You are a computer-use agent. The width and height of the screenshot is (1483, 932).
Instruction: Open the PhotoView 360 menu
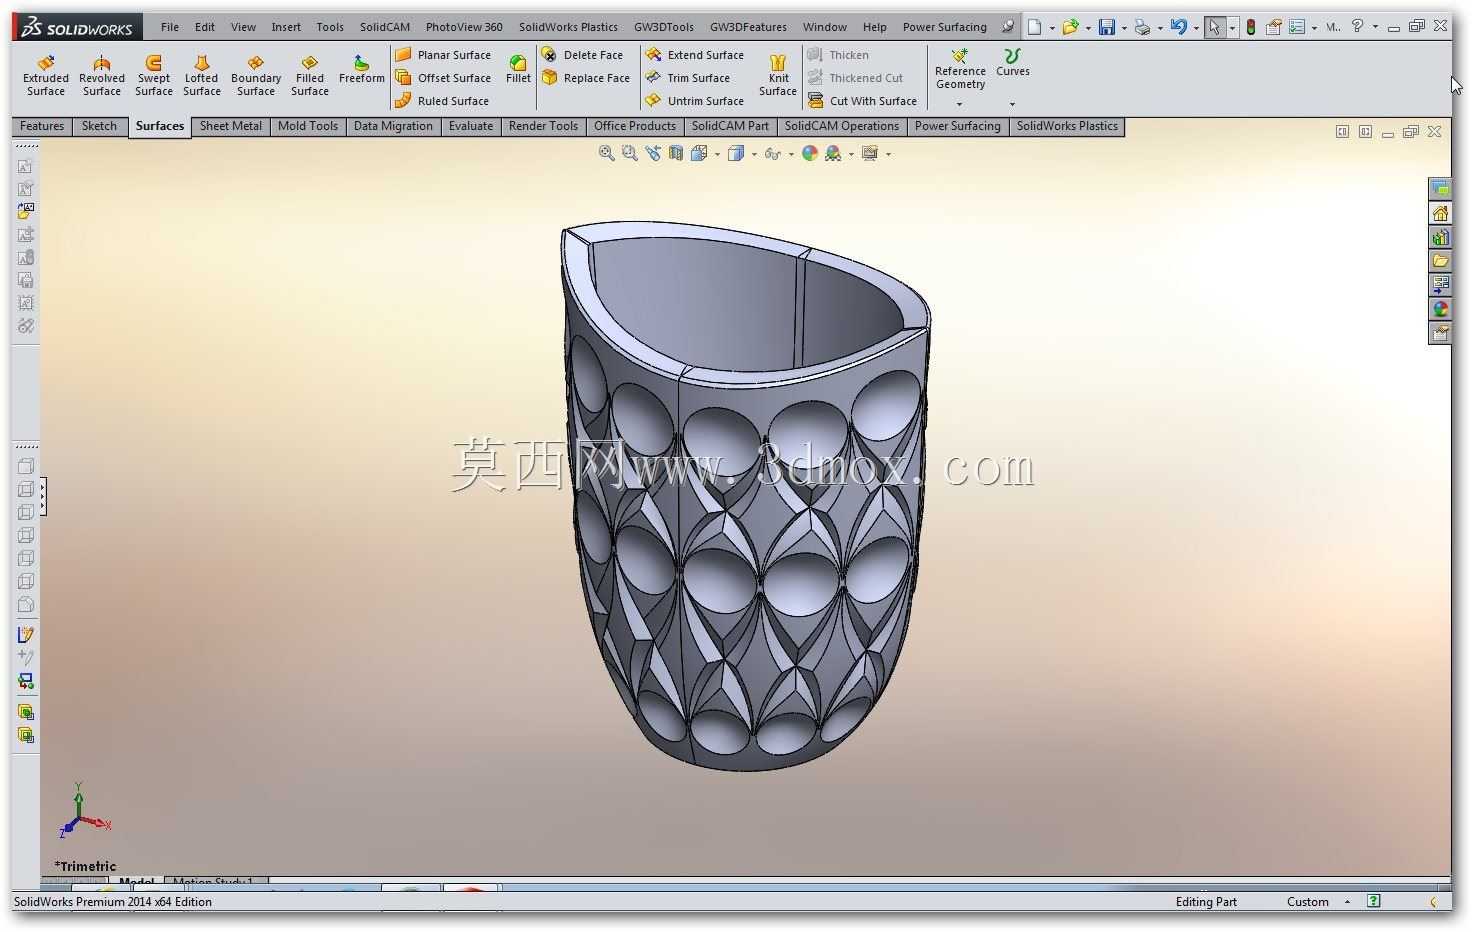[464, 27]
